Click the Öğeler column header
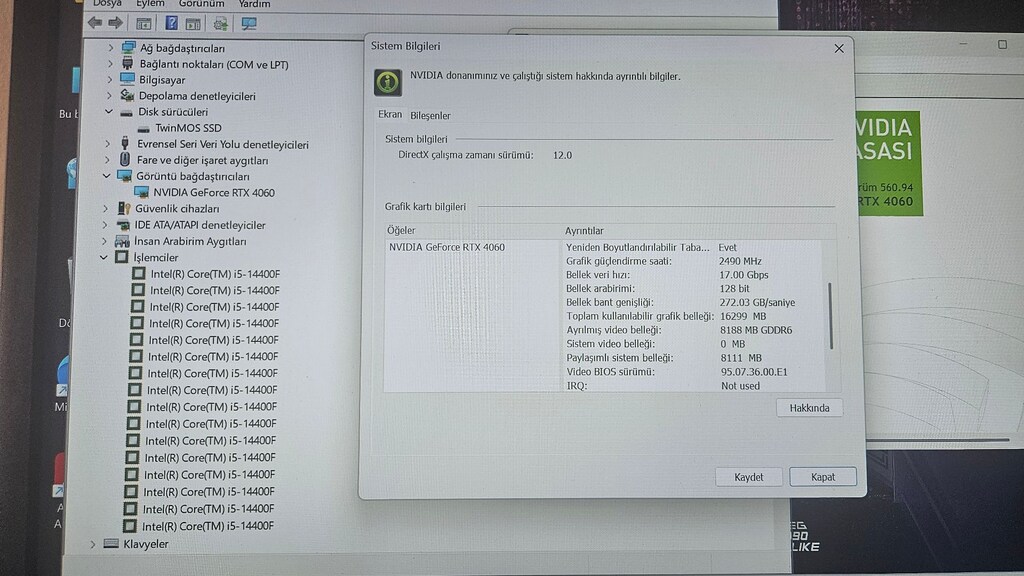Image resolution: width=1024 pixels, height=576 pixels. click(401, 230)
